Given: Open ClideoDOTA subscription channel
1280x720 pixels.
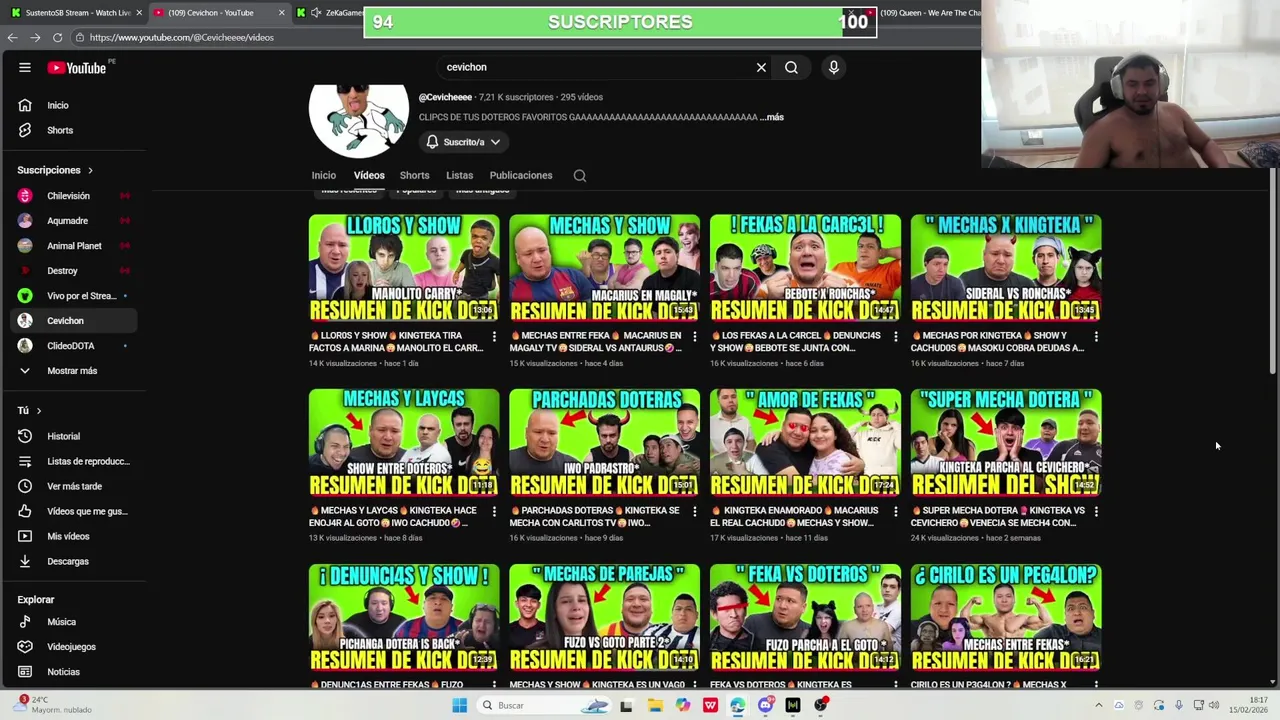Looking at the screenshot, I should pyautogui.click(x=69, y=346).
